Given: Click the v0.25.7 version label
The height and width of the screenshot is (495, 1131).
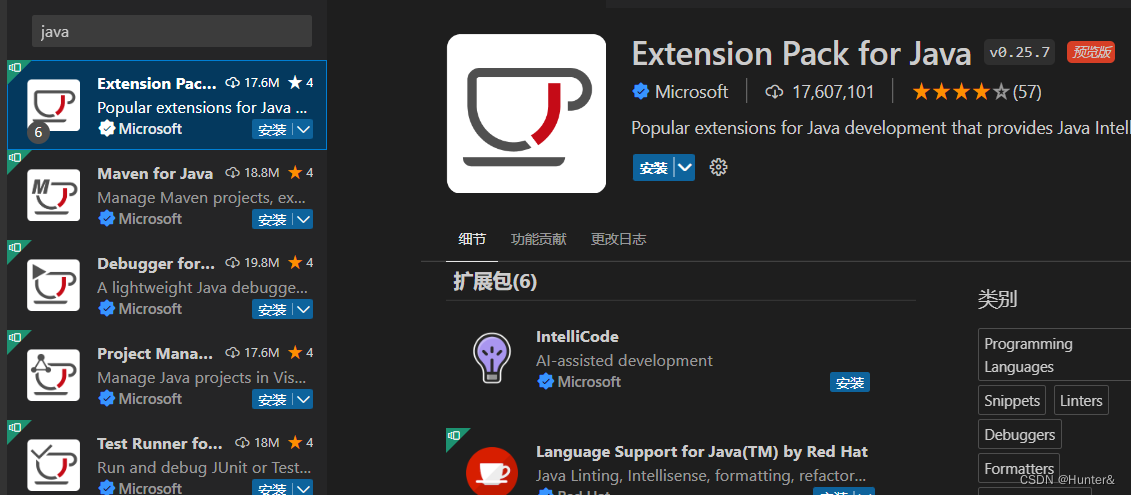Looking at the screenshot, I should point(1019,52).
